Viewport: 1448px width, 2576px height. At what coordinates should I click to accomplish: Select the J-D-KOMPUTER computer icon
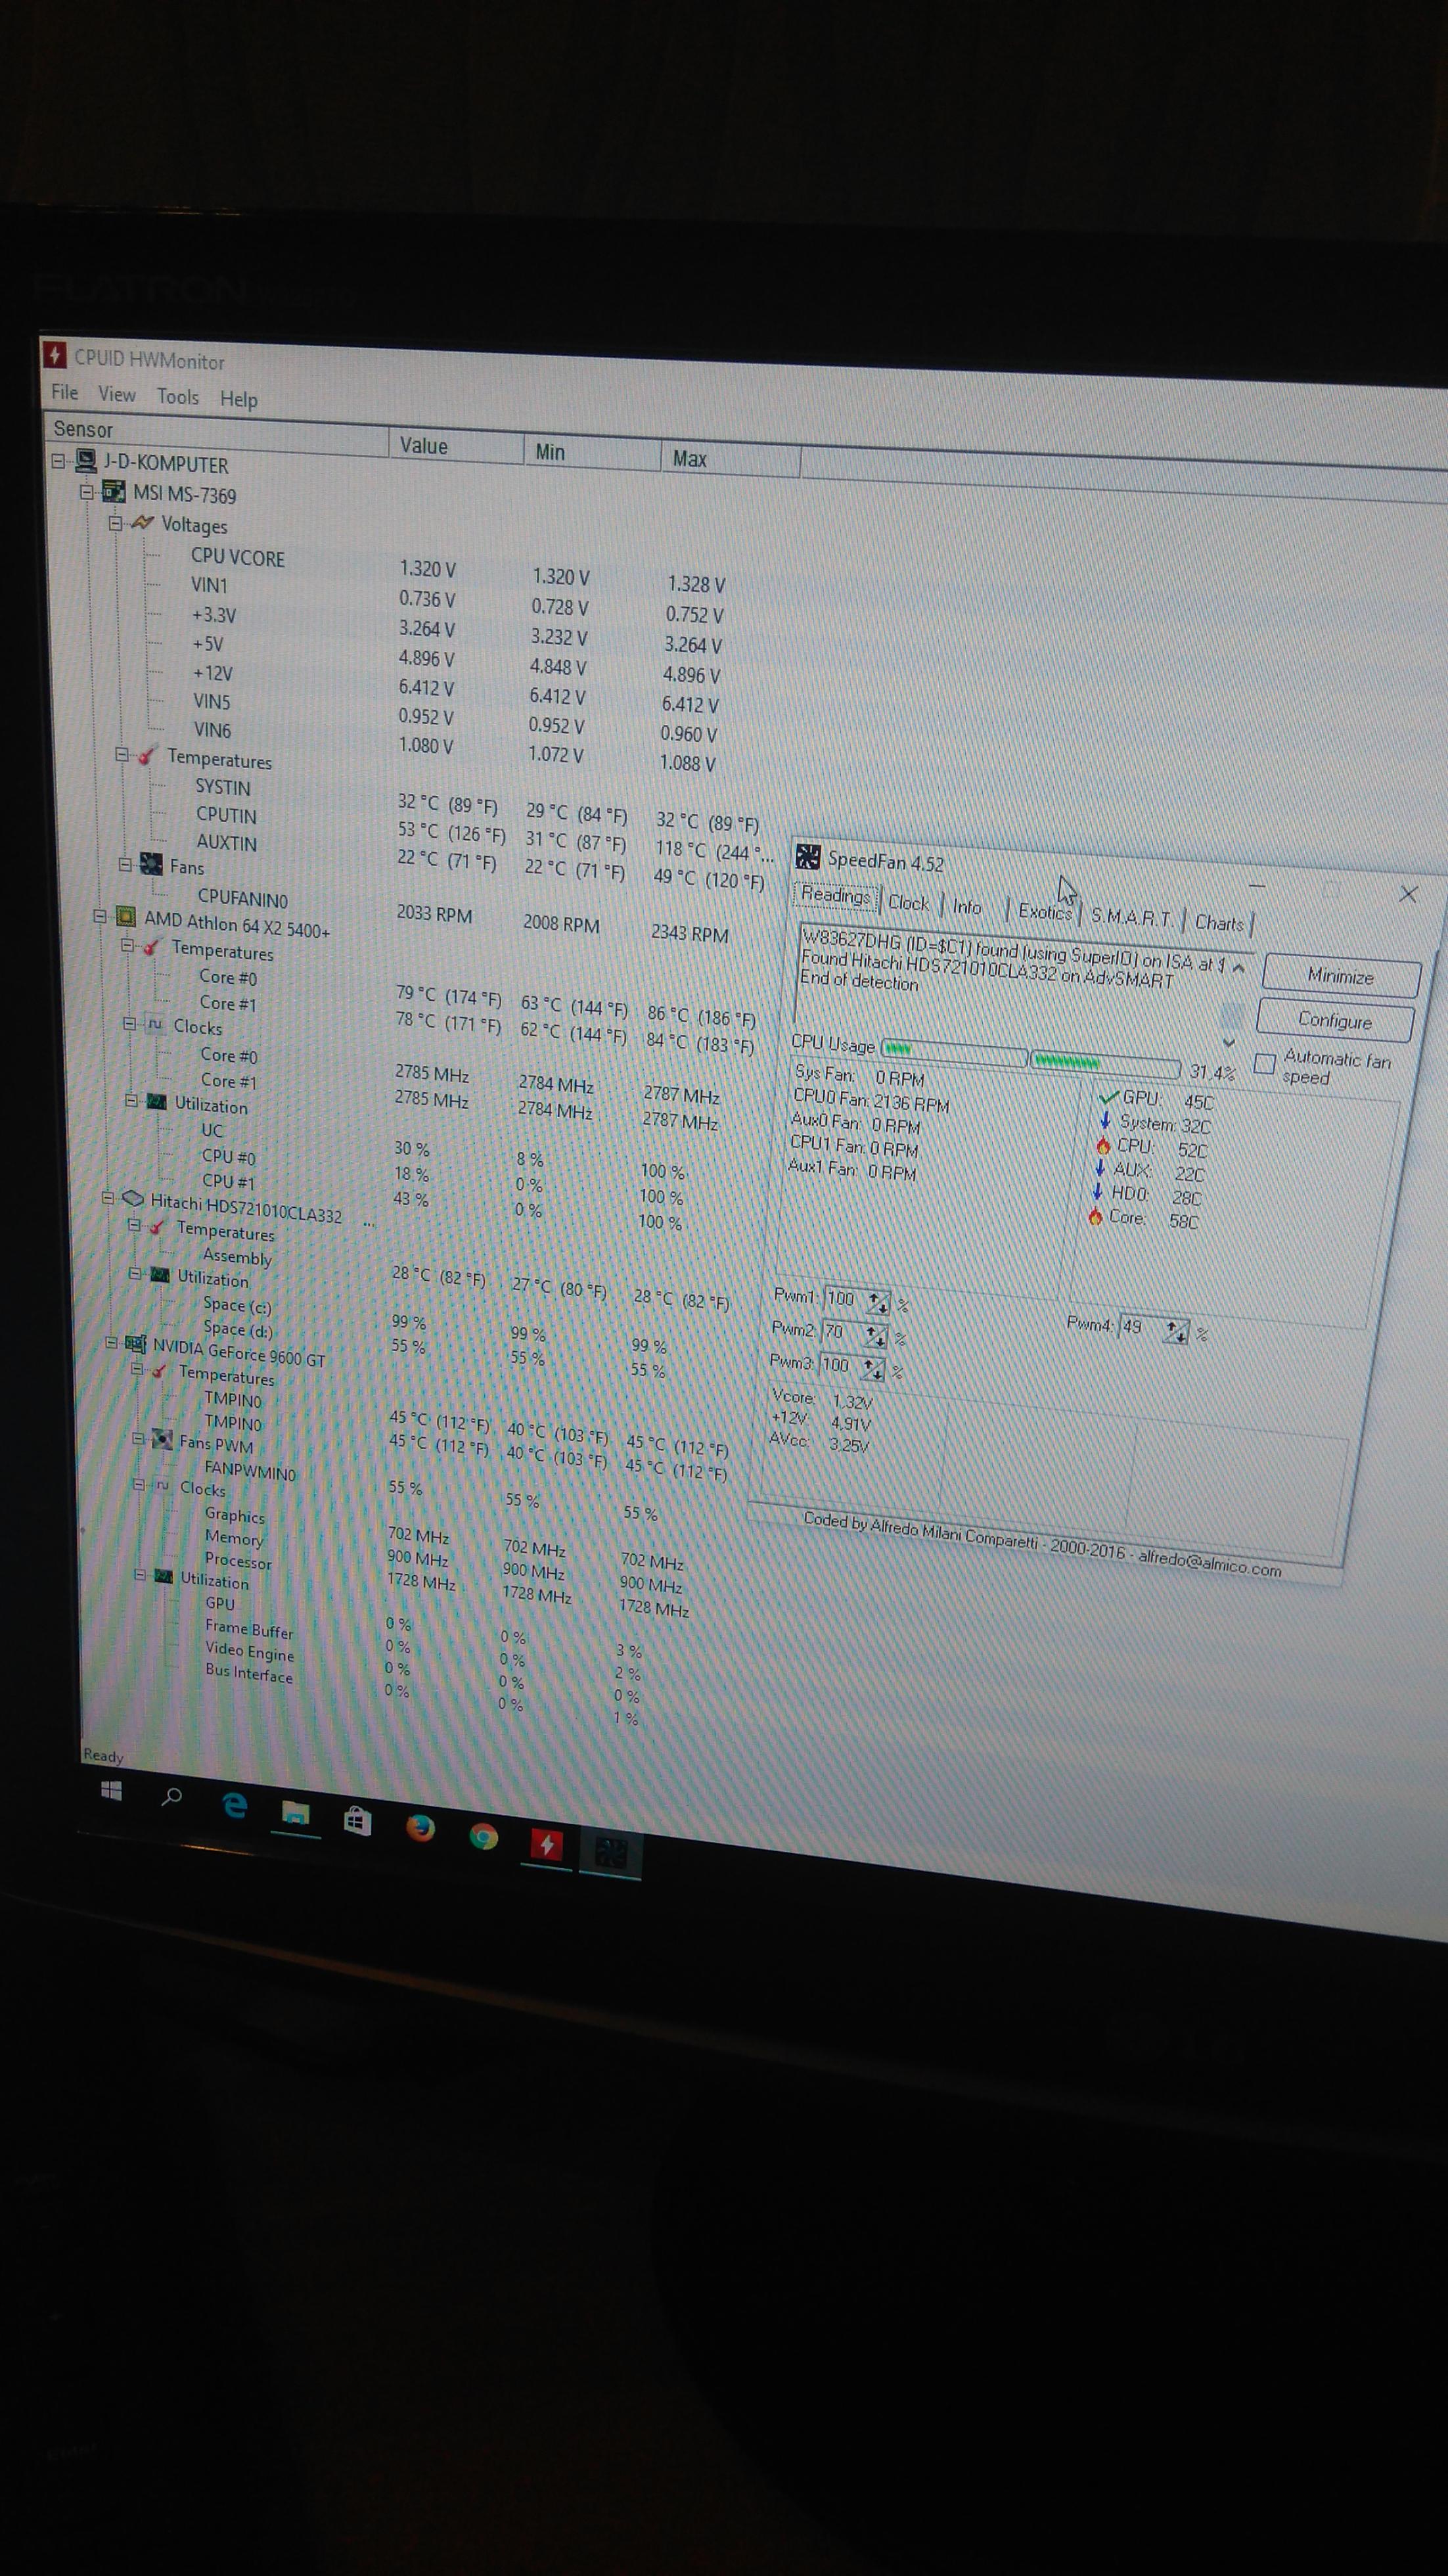click(87, 461)
